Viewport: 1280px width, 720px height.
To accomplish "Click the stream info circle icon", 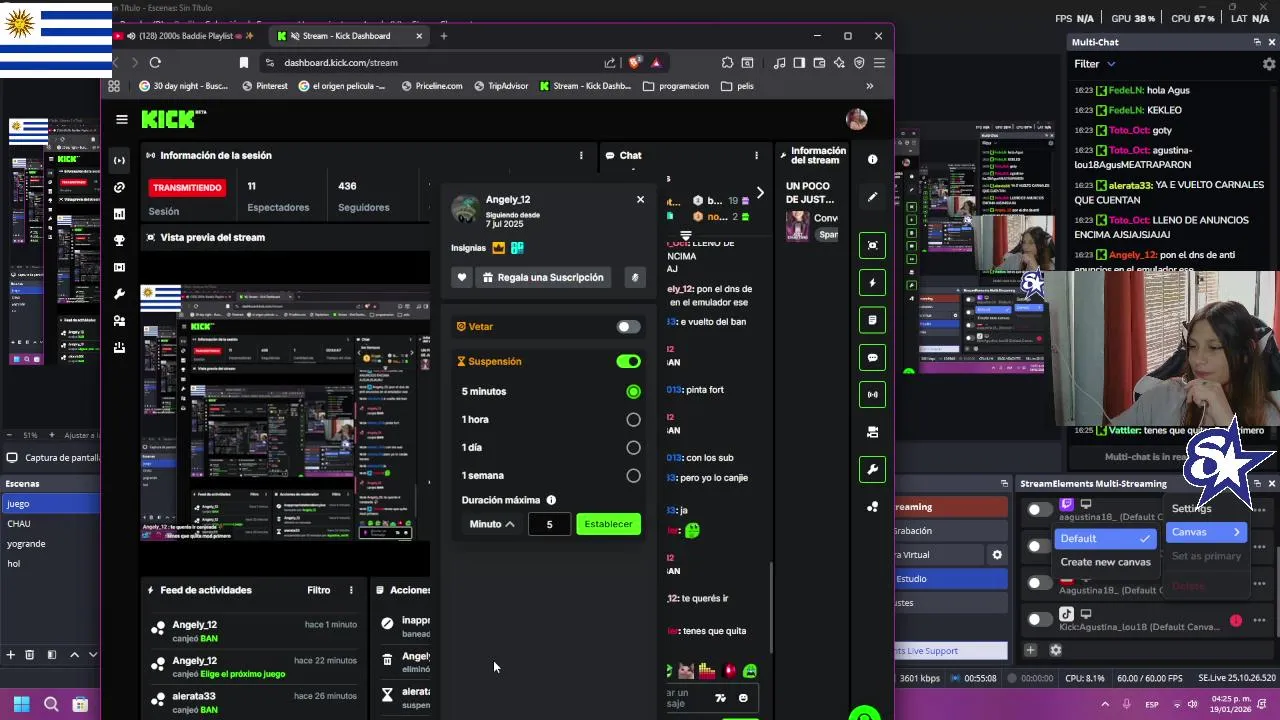I will pos(872,159).
